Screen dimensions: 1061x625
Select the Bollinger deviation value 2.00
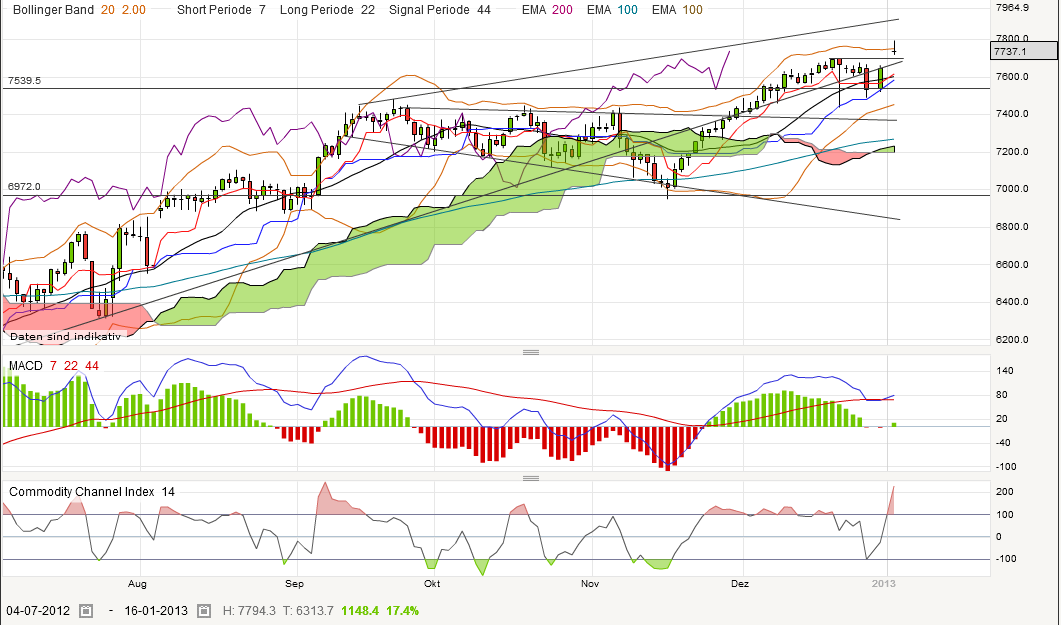tap(133, 10)
